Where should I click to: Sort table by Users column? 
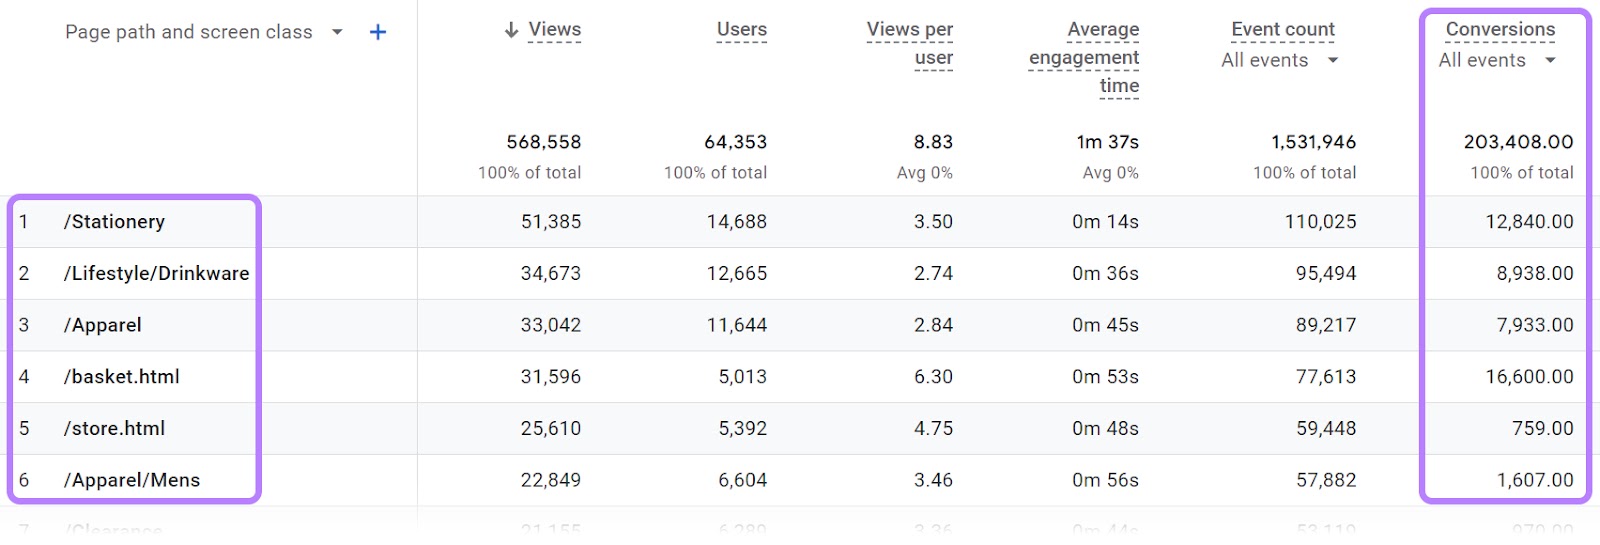pyautogui.click(x=741, y=30)
